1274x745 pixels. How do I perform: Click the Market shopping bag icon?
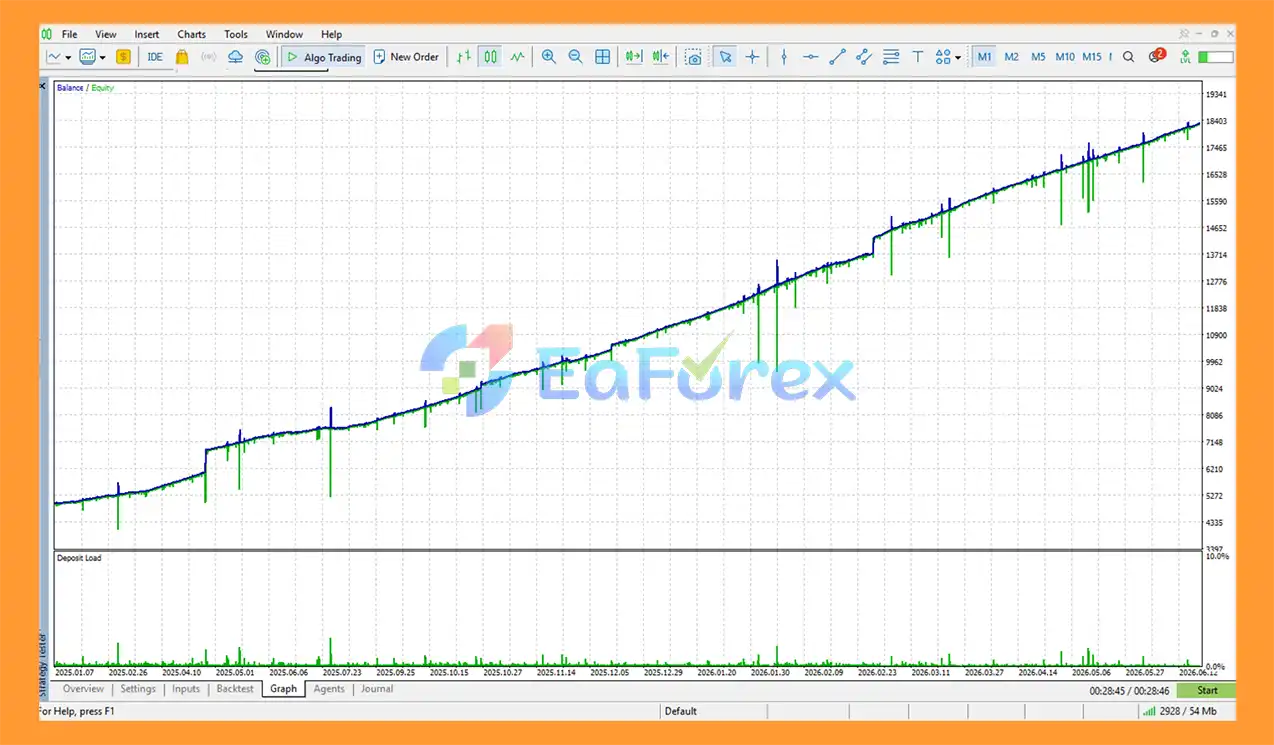(x=182, y=57)
